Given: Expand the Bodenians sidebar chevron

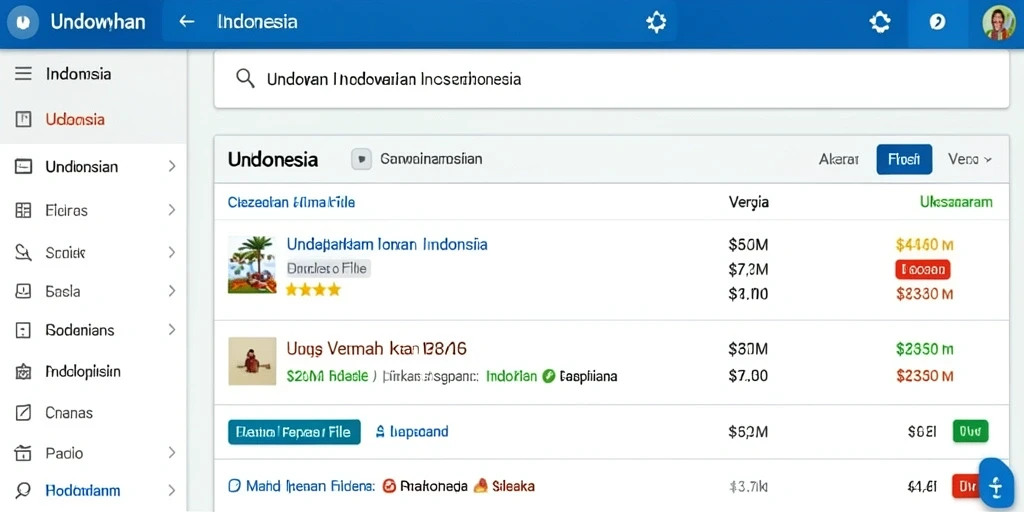Looking at the screenshot, I should tap(172, 330).
